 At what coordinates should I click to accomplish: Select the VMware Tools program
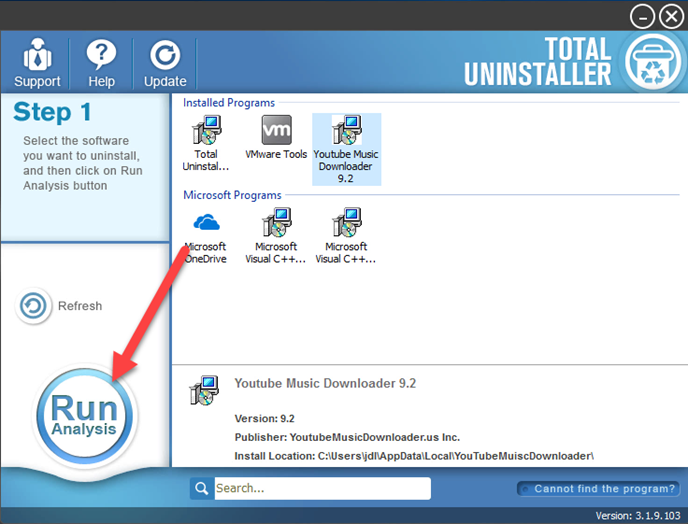tap(276, 137)
